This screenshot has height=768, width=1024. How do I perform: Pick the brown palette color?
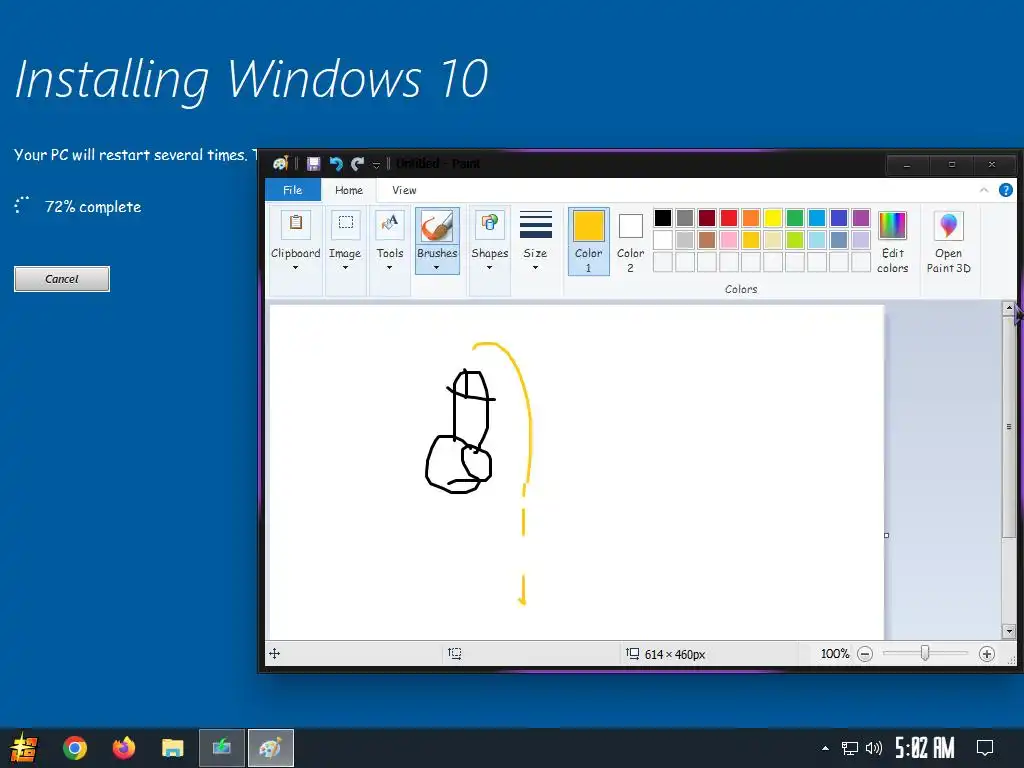(x=707, y=240)
